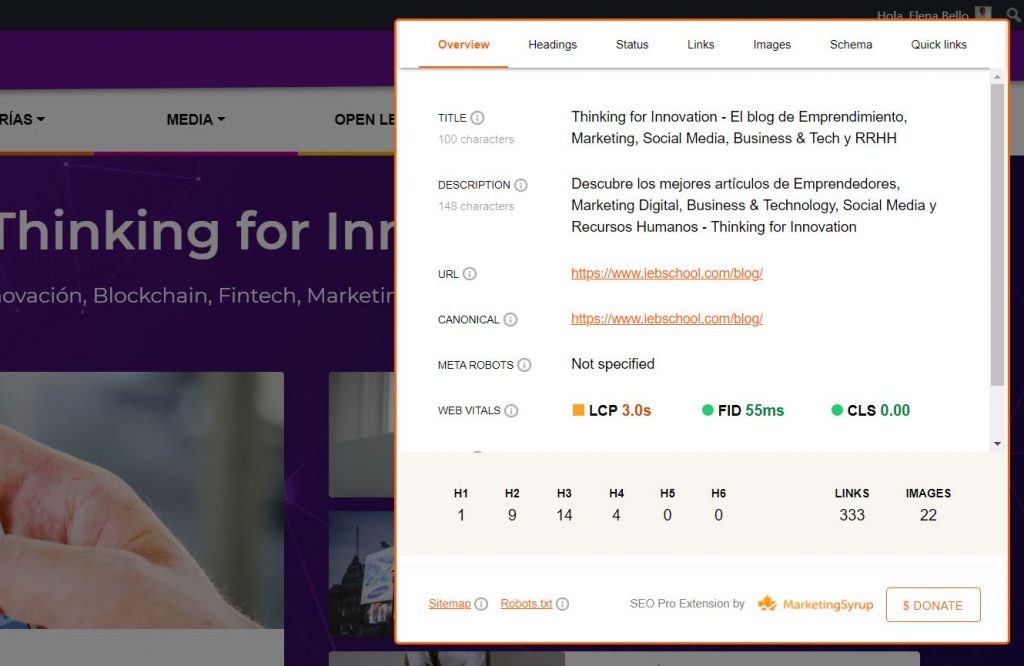Click the WEB VITALS info icon
Viewport: 1024px width, 666px height.
[x=511, y=411]
